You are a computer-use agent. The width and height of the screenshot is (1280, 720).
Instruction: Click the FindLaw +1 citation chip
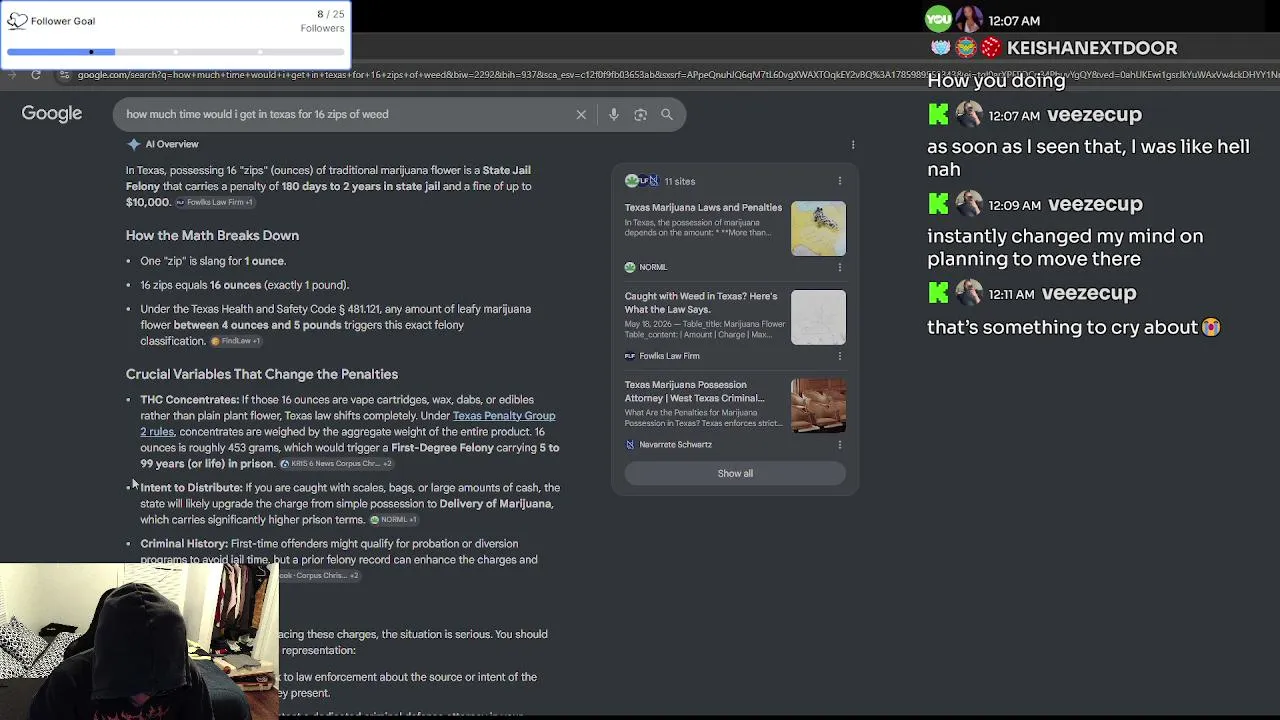tap(236, 341)
